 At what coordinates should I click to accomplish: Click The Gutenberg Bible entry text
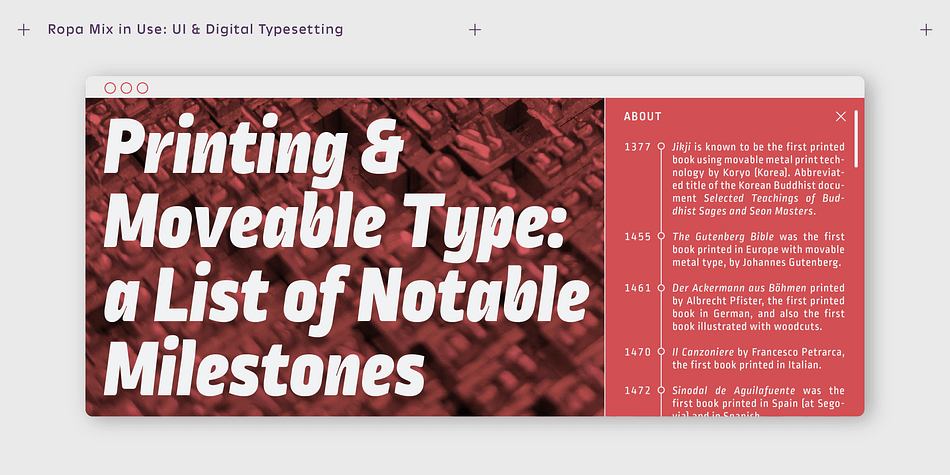(758, 249)
